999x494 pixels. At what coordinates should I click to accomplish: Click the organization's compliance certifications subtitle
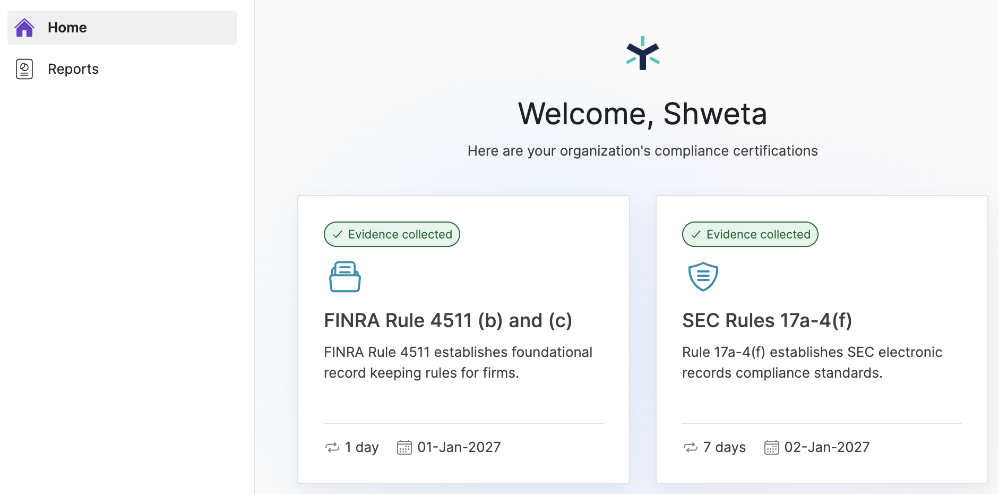642,151
